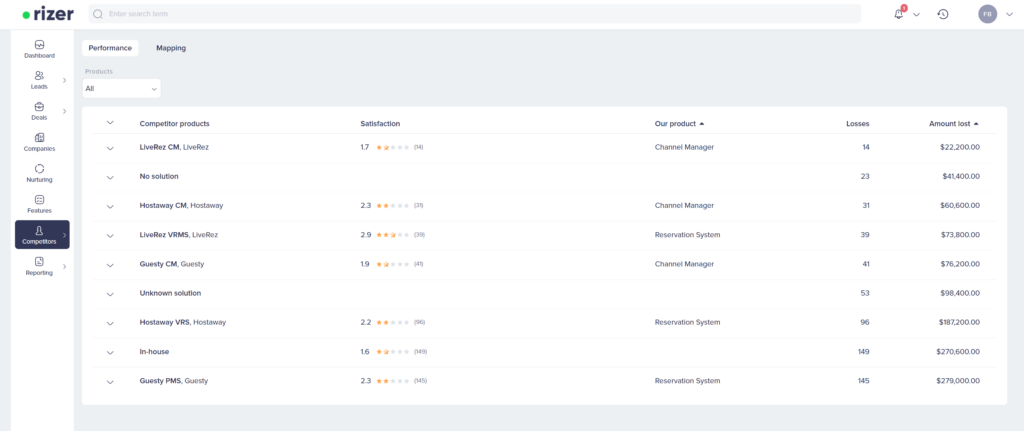Switch to the Mapping tab
This screenshot has height=431, width=1024.
171,48
